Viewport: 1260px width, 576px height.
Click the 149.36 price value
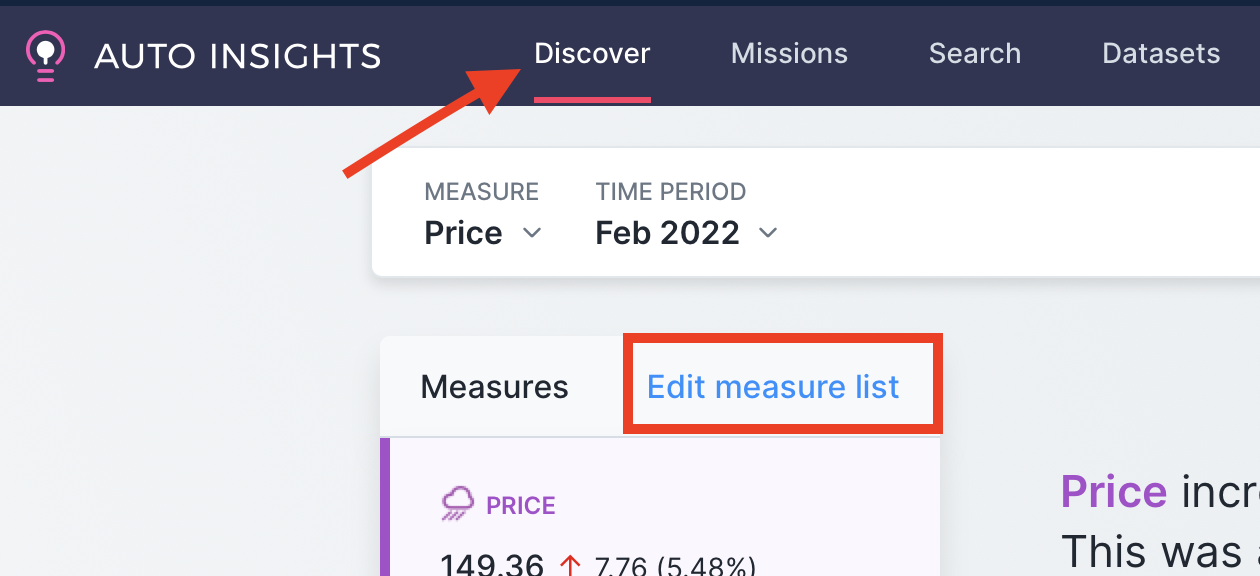coord(492,564)
